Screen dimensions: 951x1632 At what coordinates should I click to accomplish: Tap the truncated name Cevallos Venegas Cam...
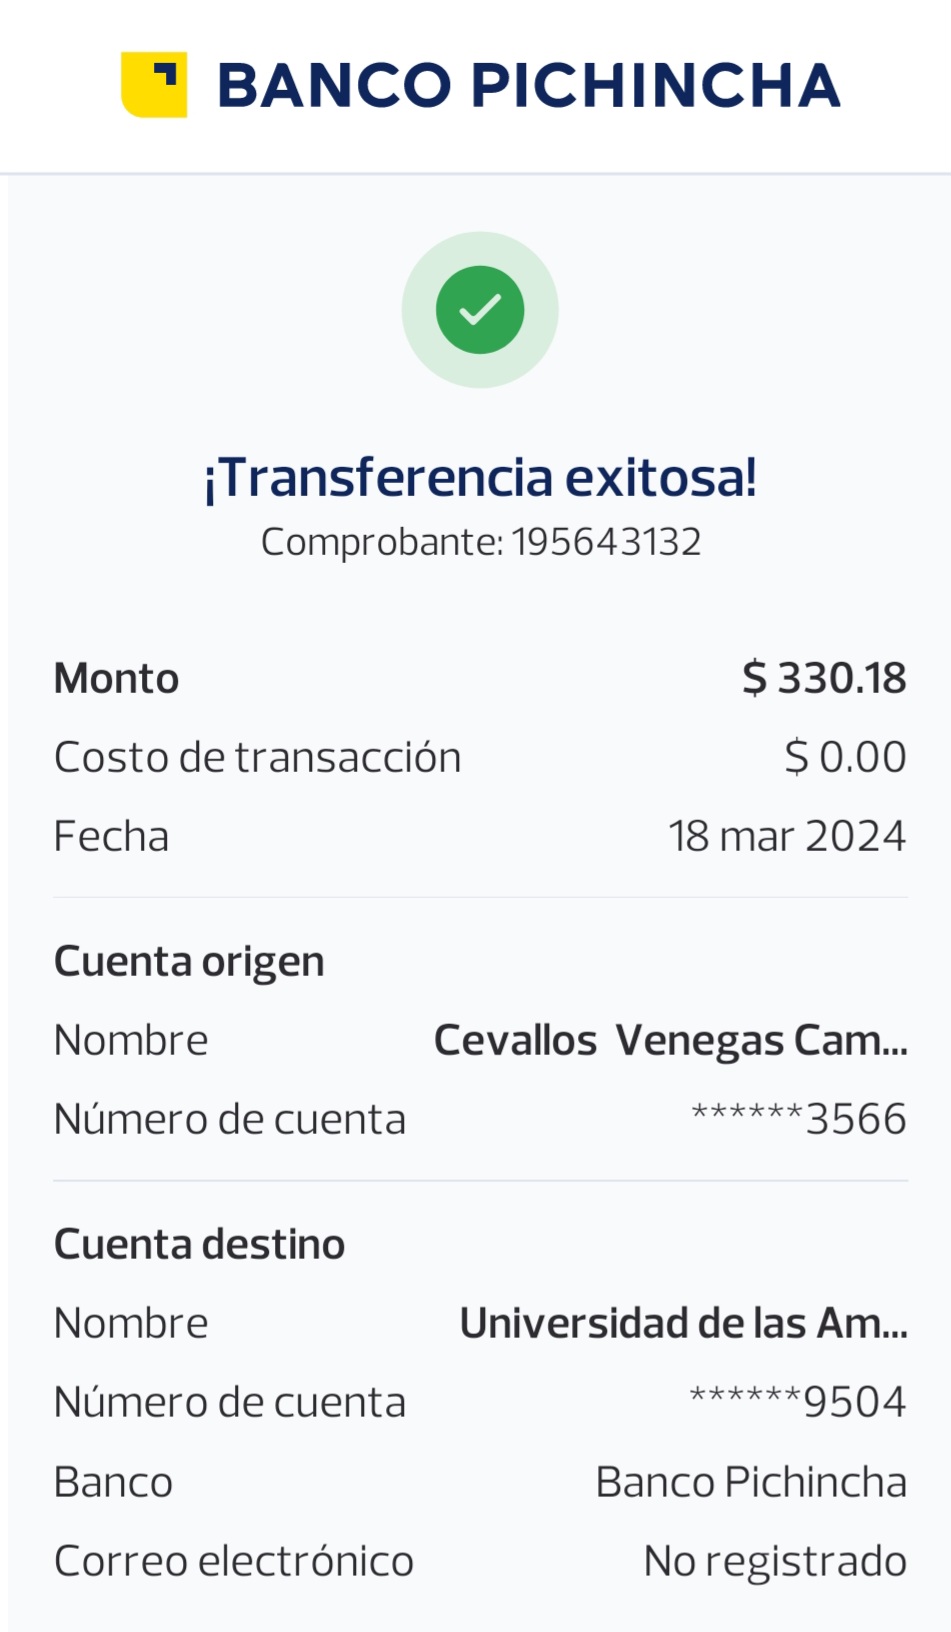pyautogui.click(x=670, y=1040)
